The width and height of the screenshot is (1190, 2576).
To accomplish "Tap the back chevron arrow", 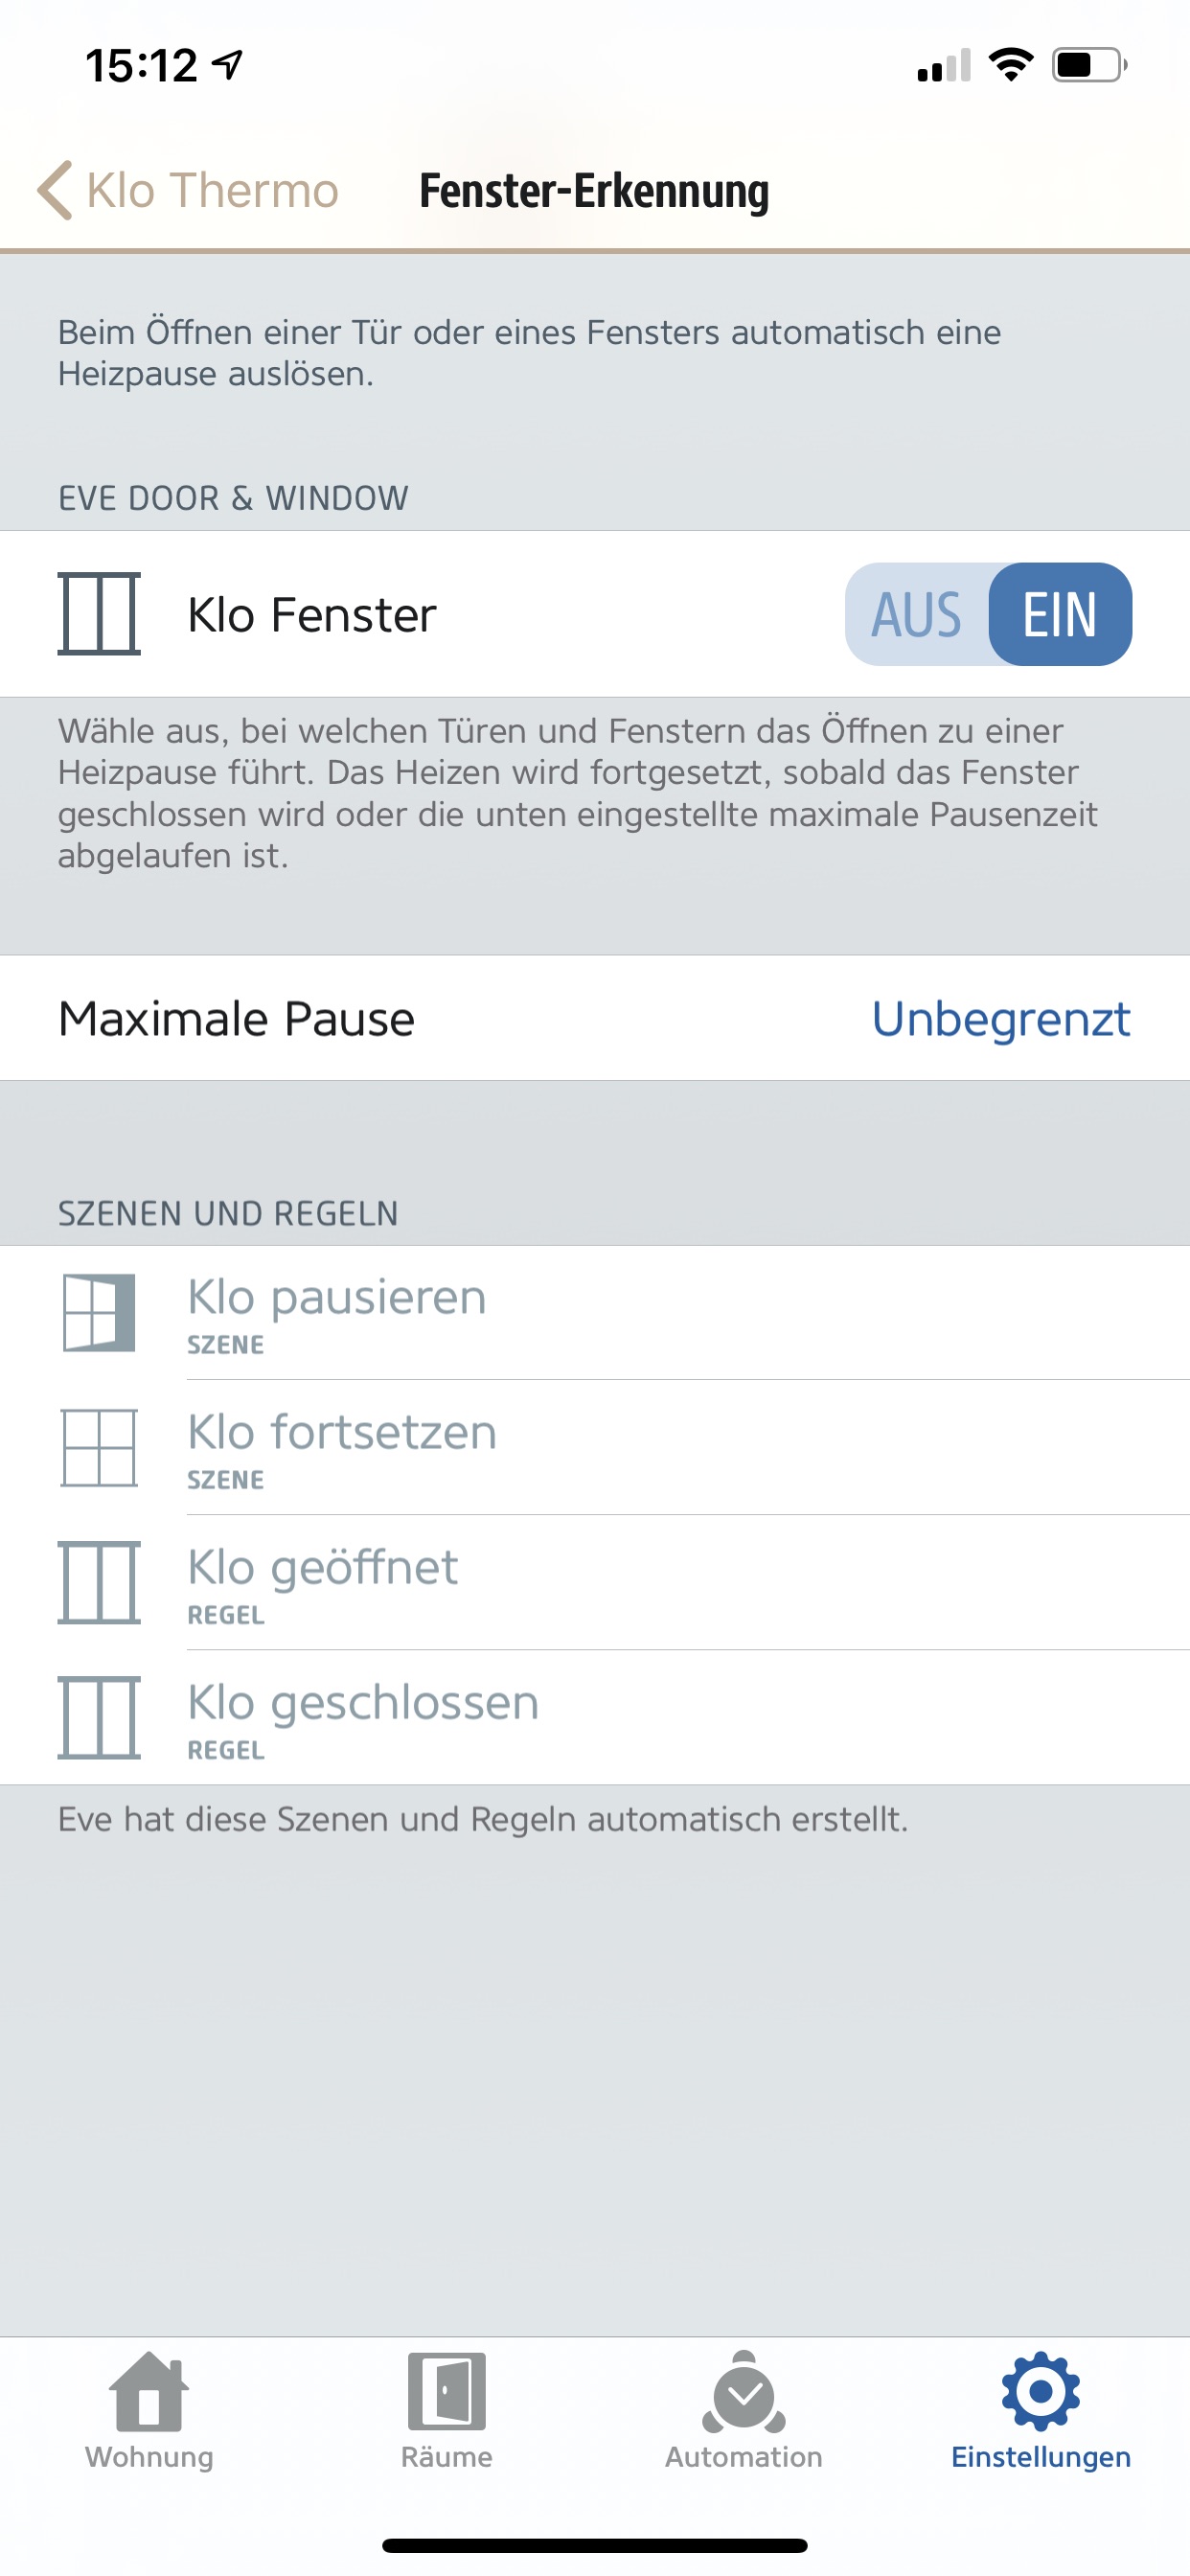I will pos(55,190).
